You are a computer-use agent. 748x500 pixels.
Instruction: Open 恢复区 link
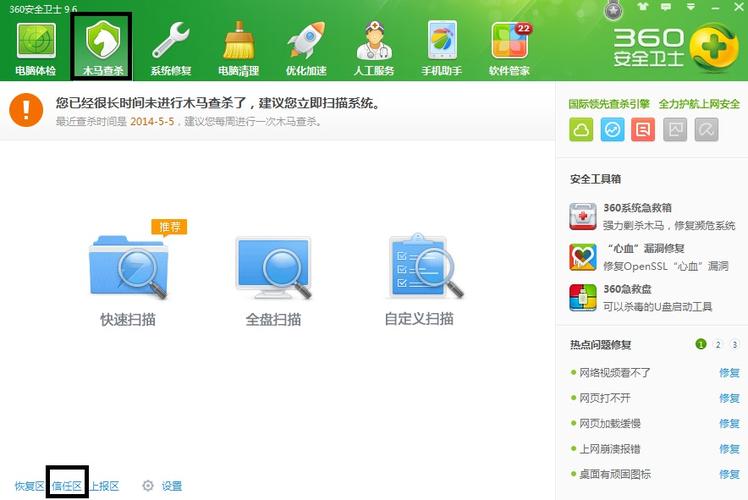pos(29,486)
